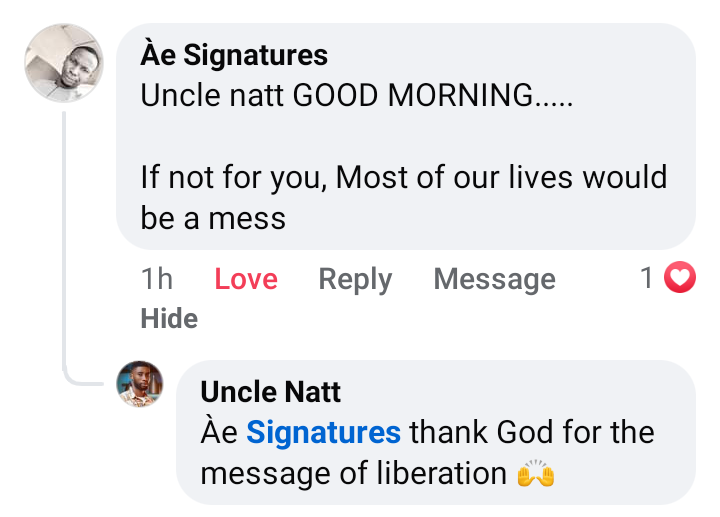This screenshot has width=720, height=517.
Task: Click the 'be a mess' comment text
Action: click(213, 218)
